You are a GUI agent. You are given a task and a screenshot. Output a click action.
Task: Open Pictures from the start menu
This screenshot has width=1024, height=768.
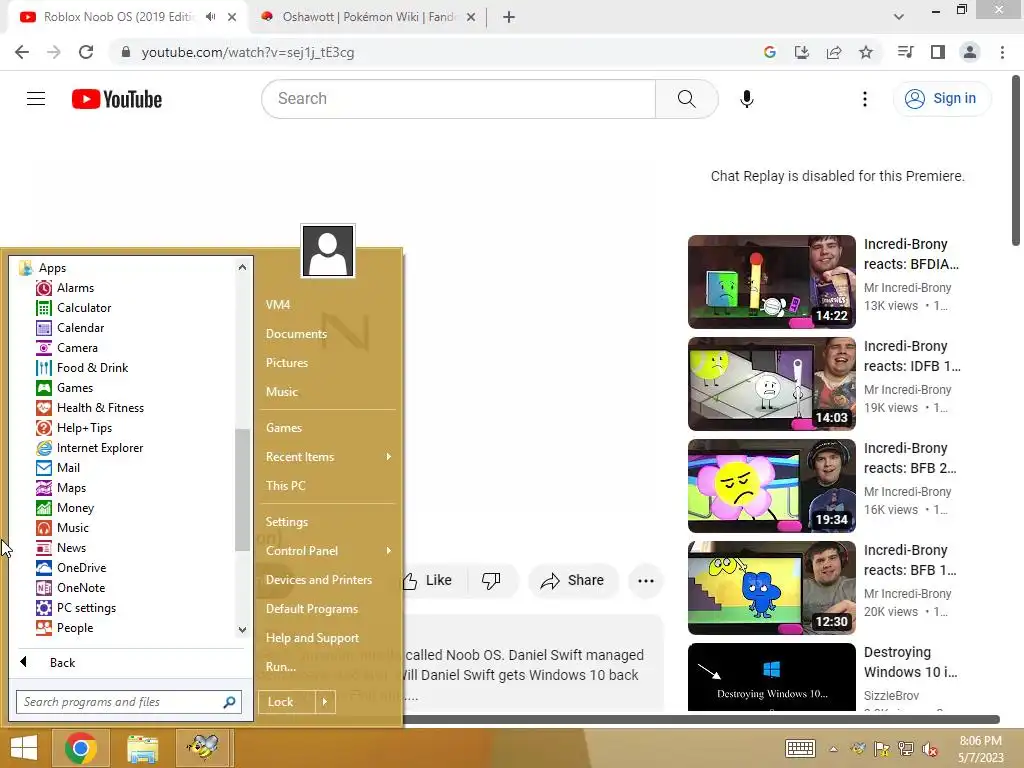[x=287, y=362]
